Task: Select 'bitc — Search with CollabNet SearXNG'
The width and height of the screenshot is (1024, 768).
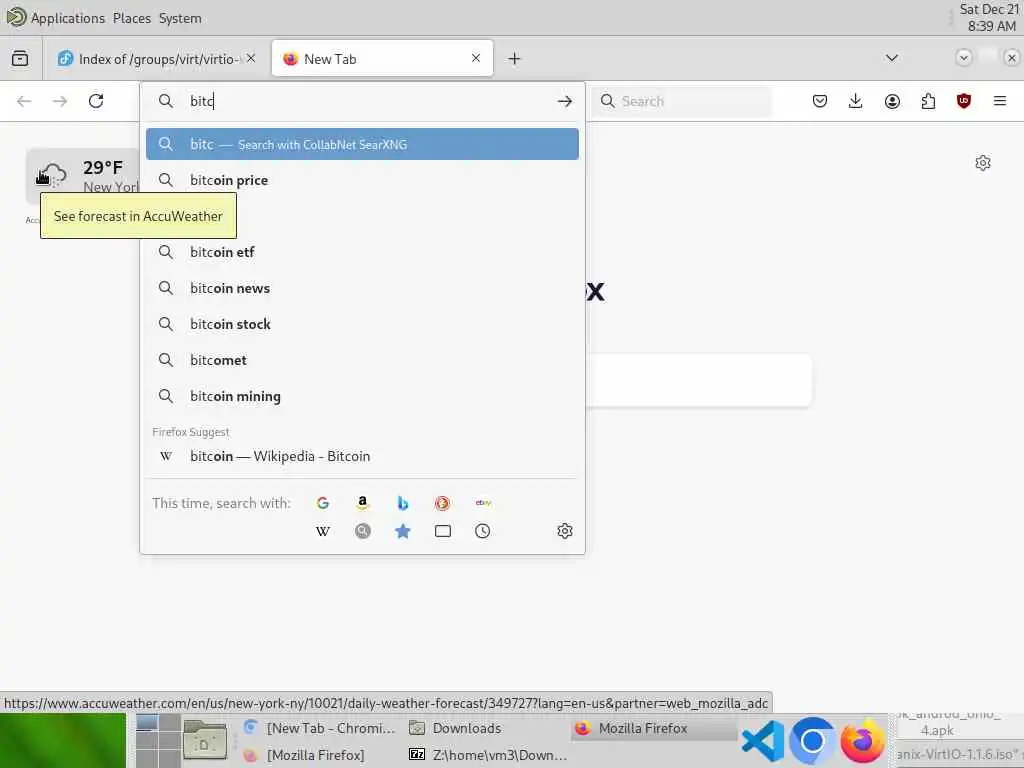Action: (362, 144)
